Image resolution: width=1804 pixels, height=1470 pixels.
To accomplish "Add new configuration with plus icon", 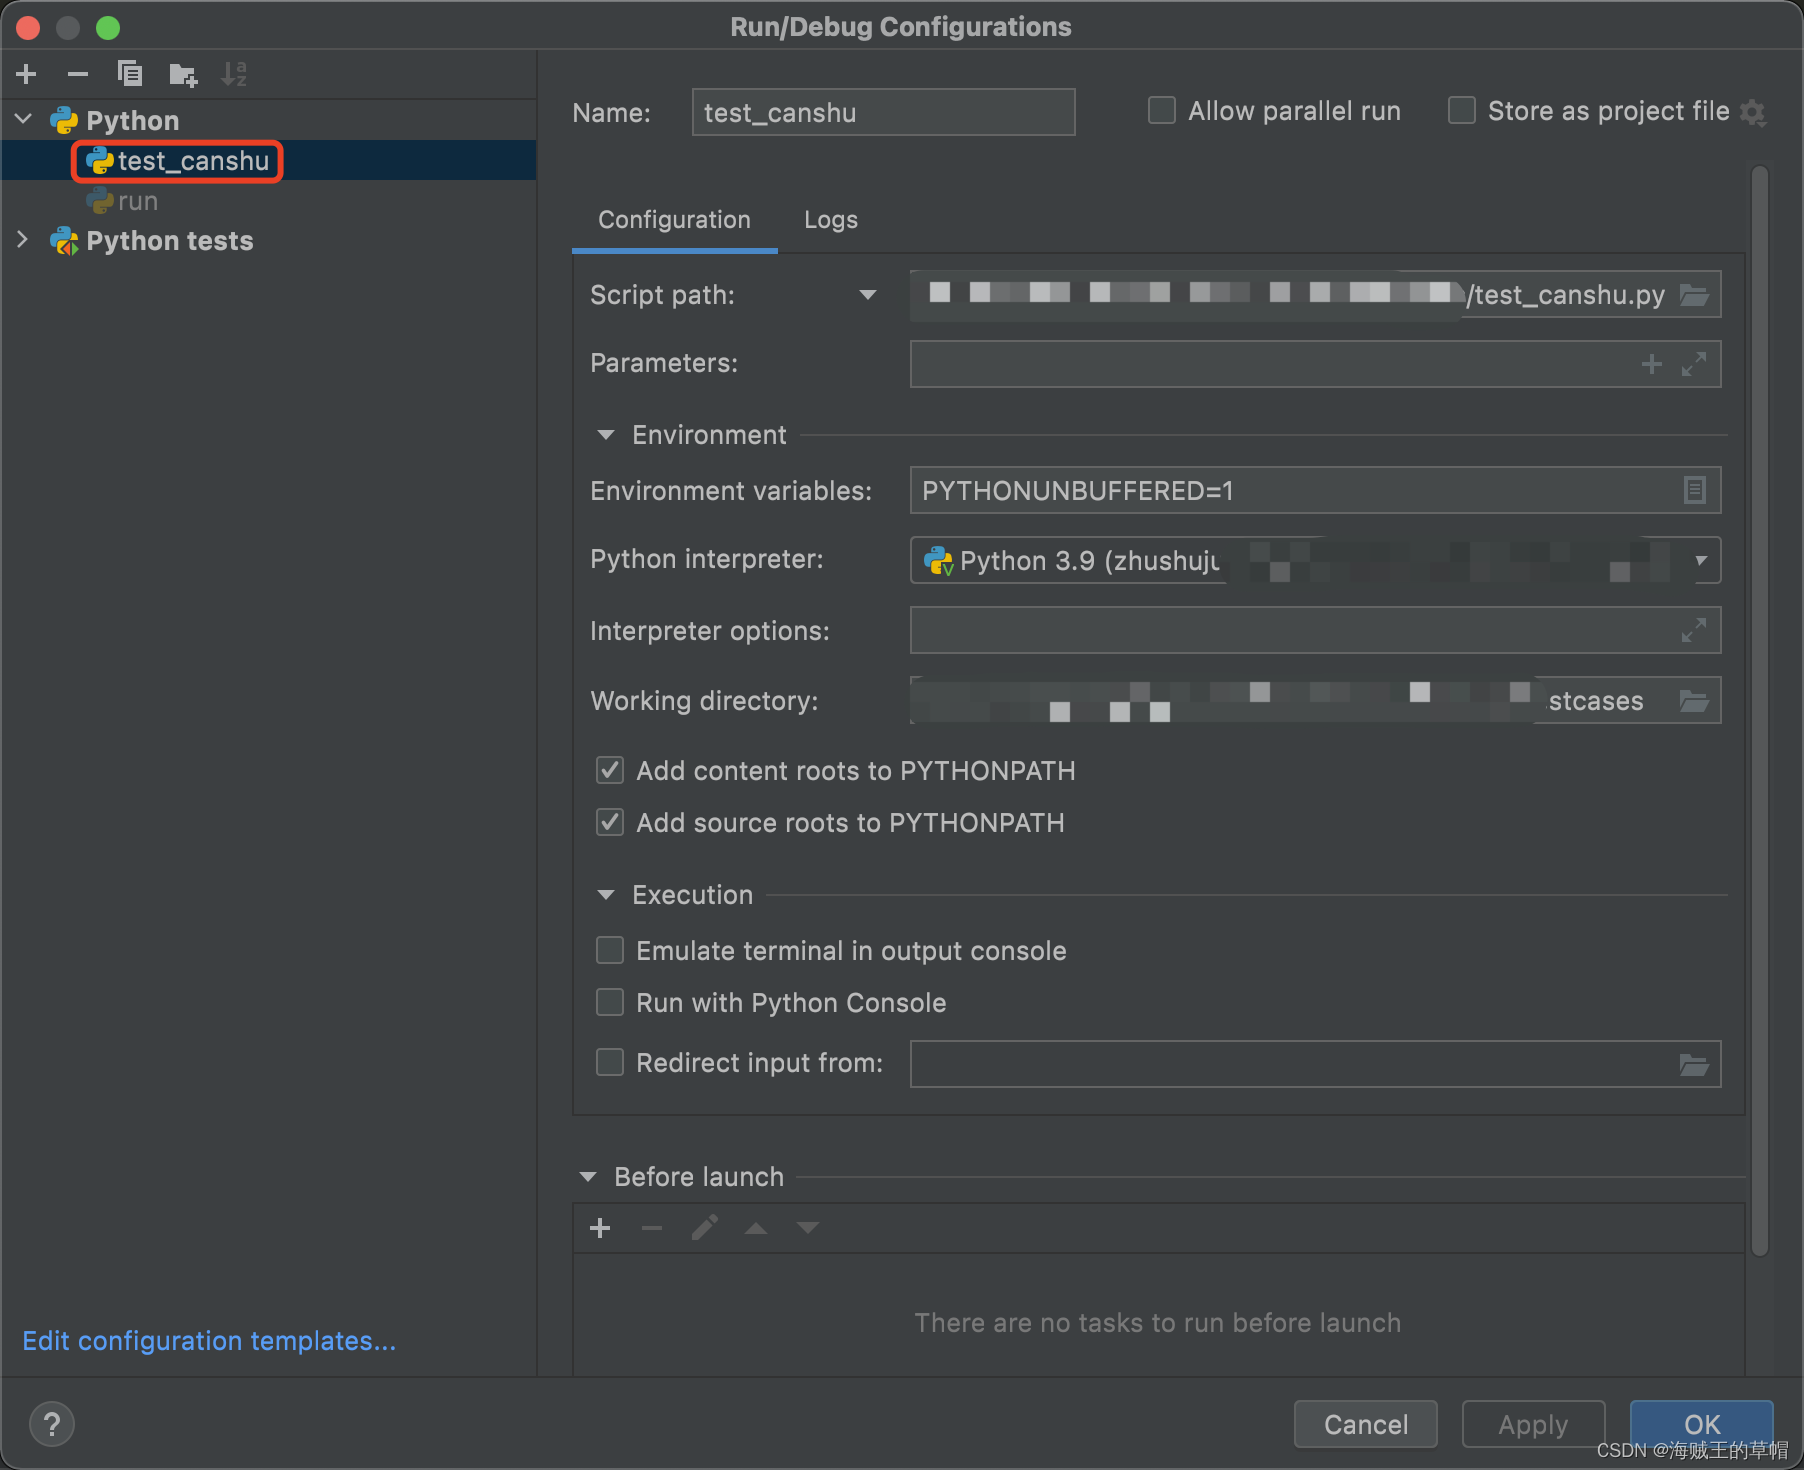I will click(27, 74).
